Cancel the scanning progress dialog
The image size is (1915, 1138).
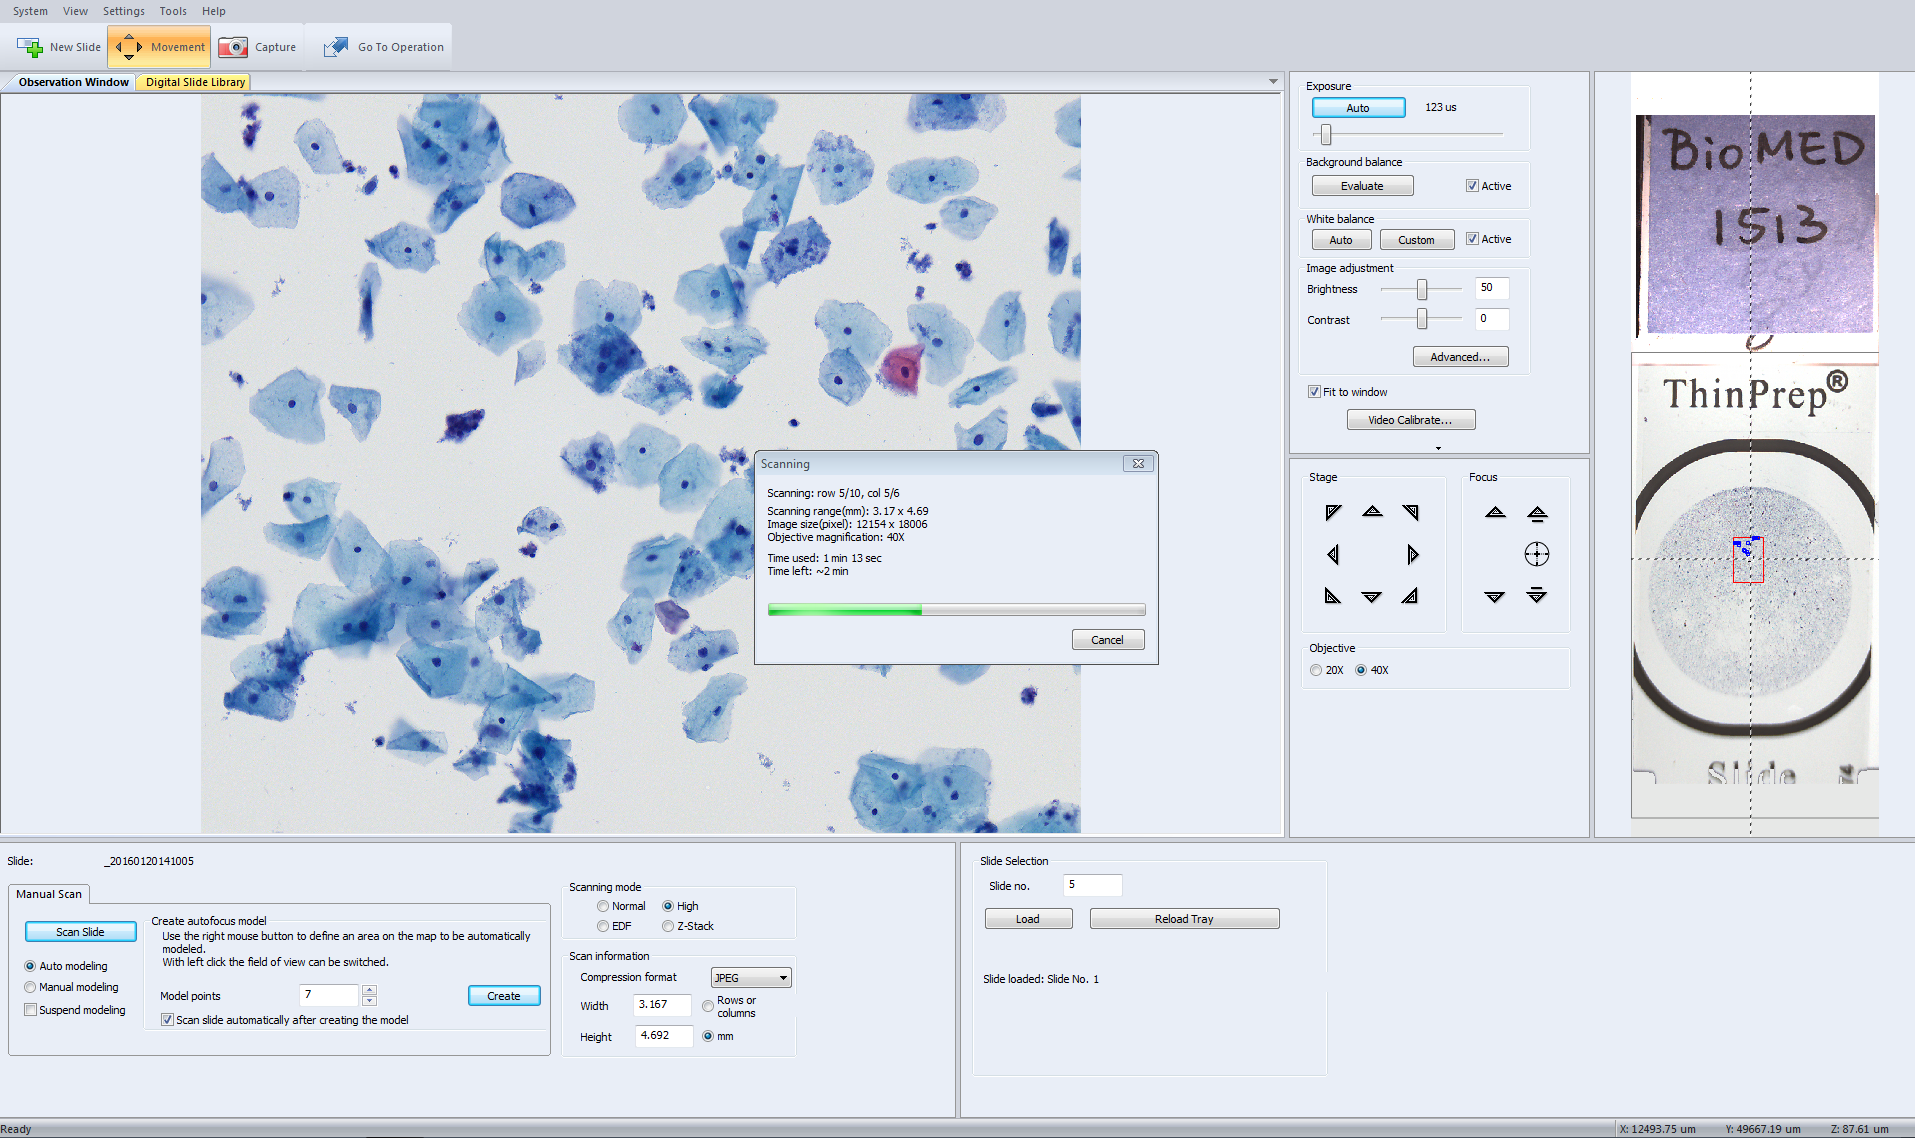click(x=1107, y=640)
